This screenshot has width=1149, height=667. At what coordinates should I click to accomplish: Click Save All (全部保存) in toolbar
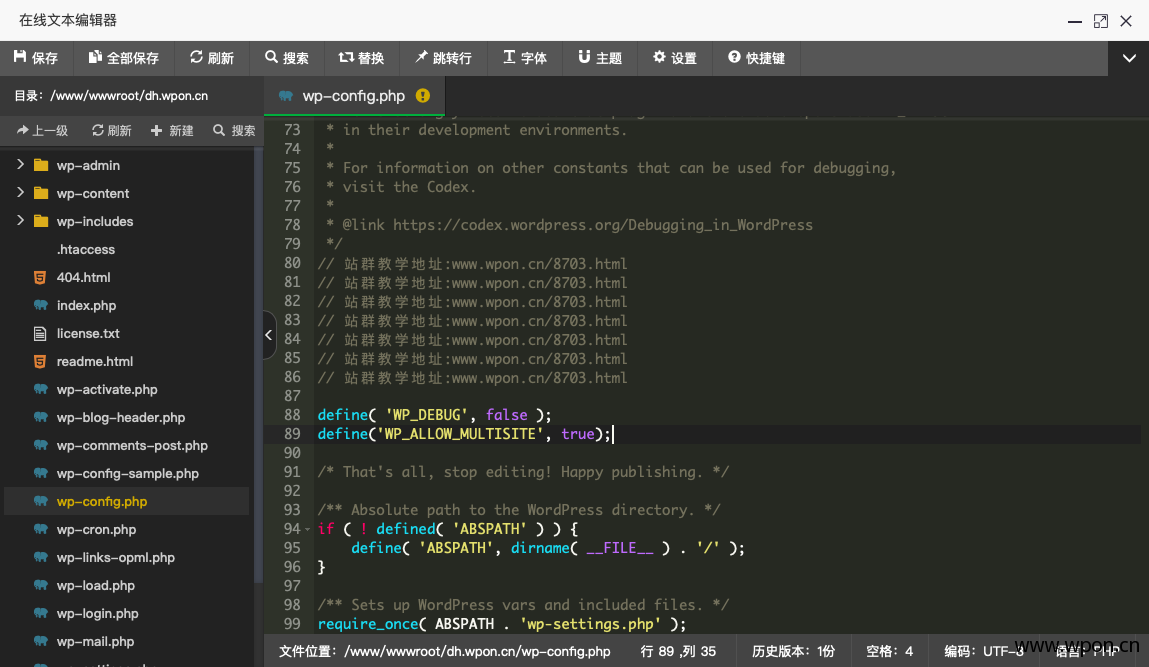[x=124, y=58]
